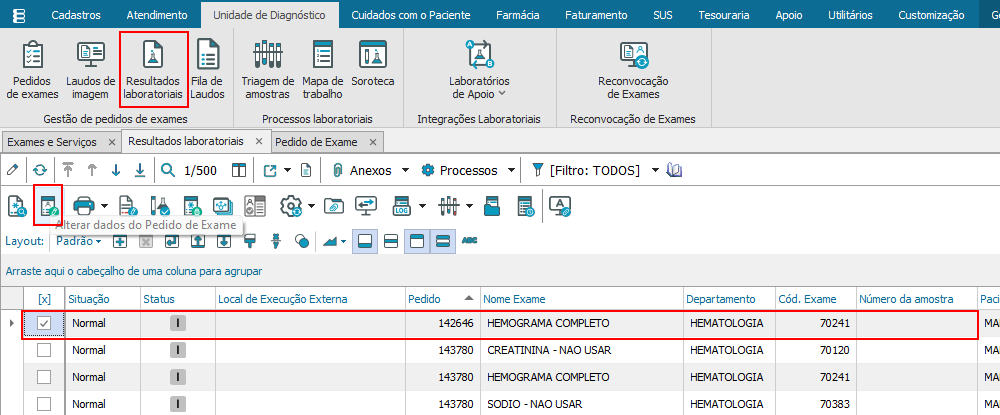This screenshot has height=415, width=1000.
Task: Sort by Pedido column header
Action: (443, 299)
